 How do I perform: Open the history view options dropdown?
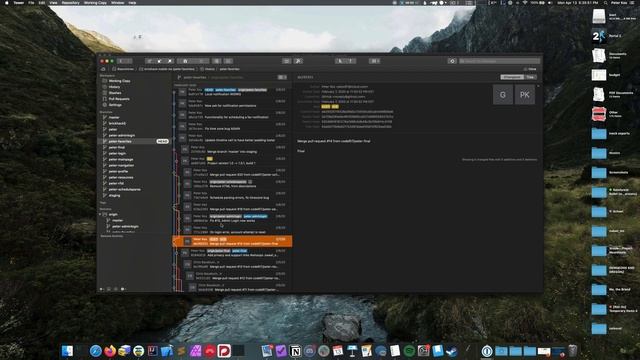282,77
